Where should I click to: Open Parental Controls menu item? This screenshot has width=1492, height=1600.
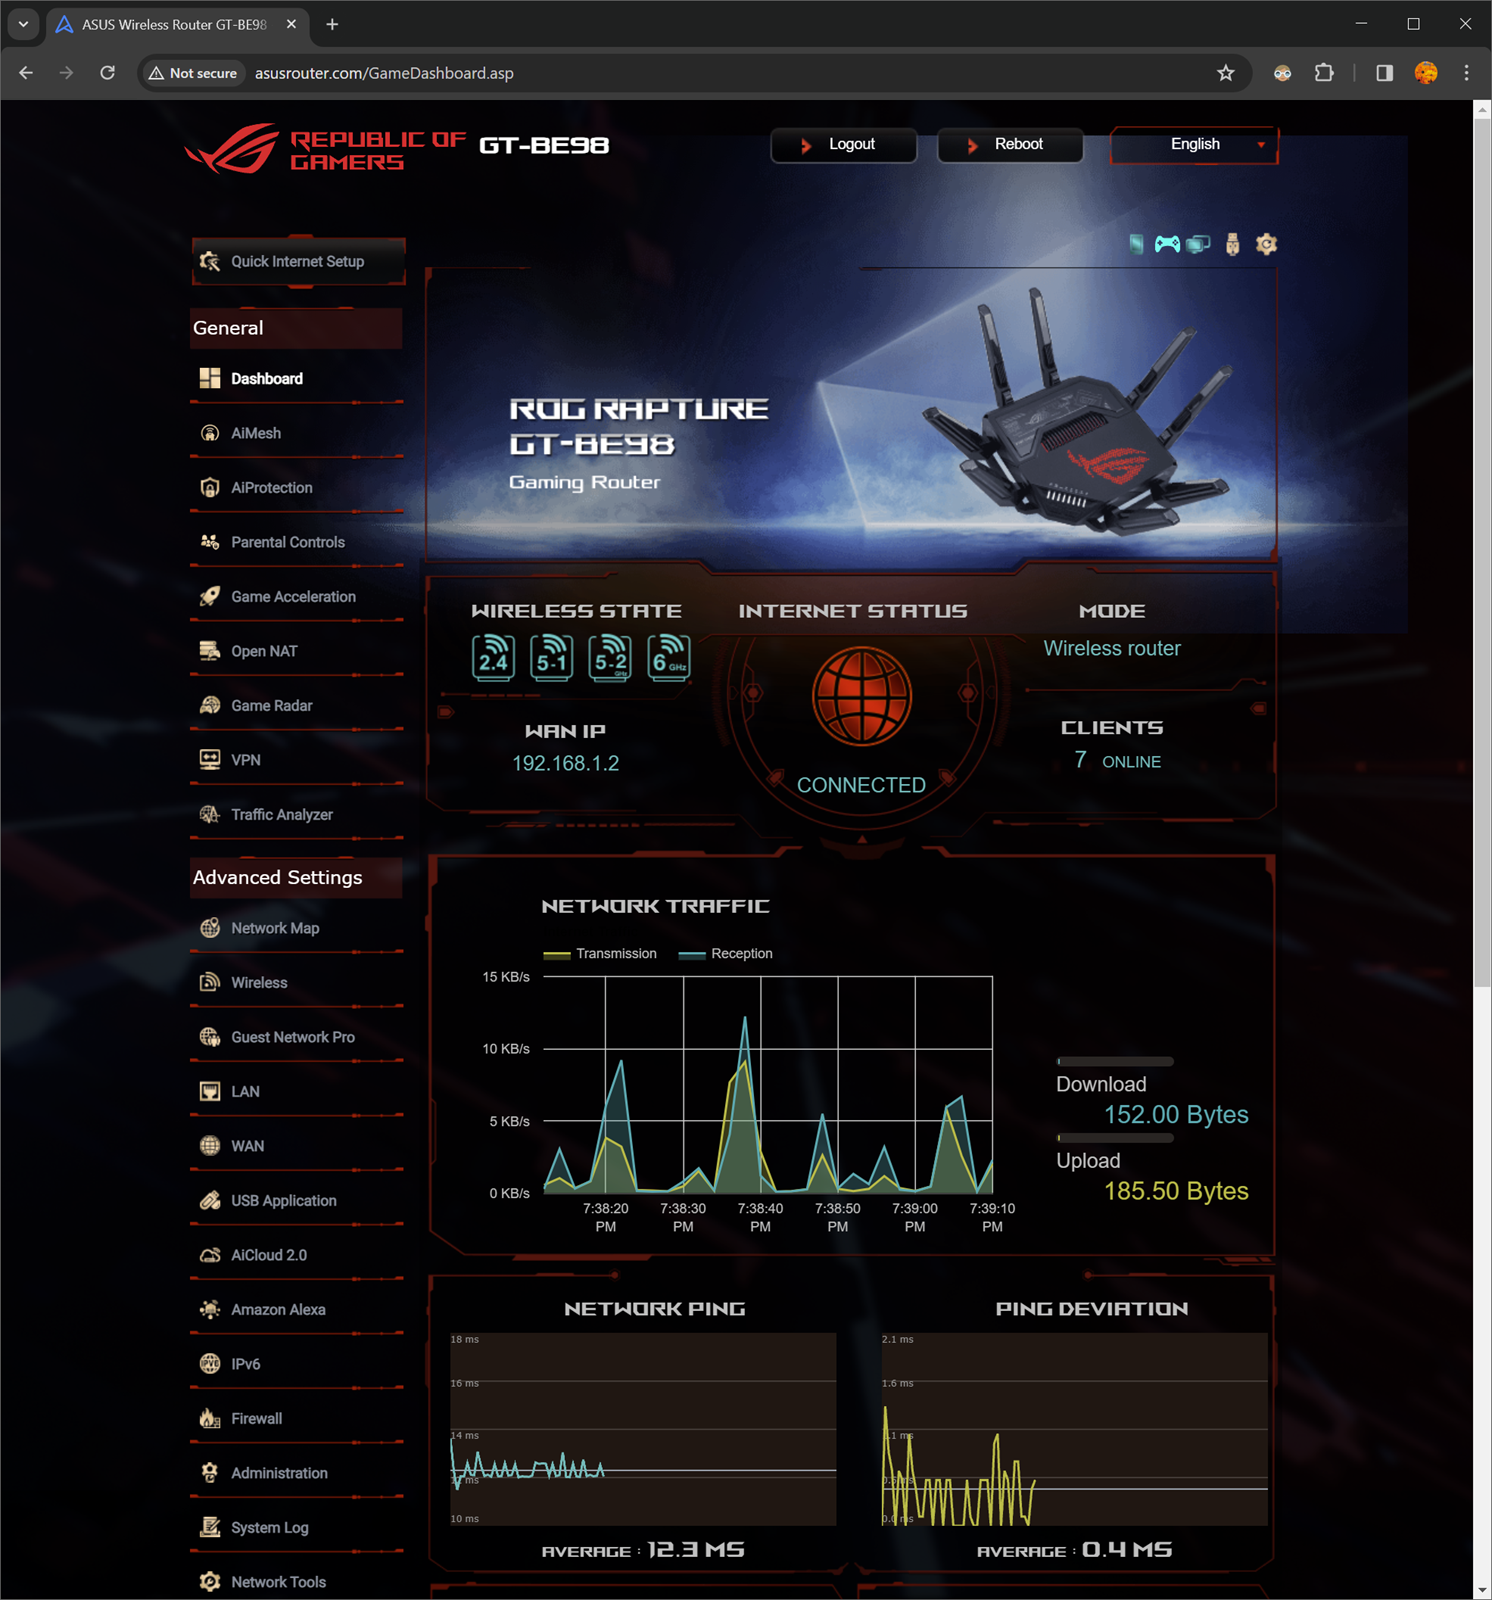pyautogui.click(x=297, y=542)
